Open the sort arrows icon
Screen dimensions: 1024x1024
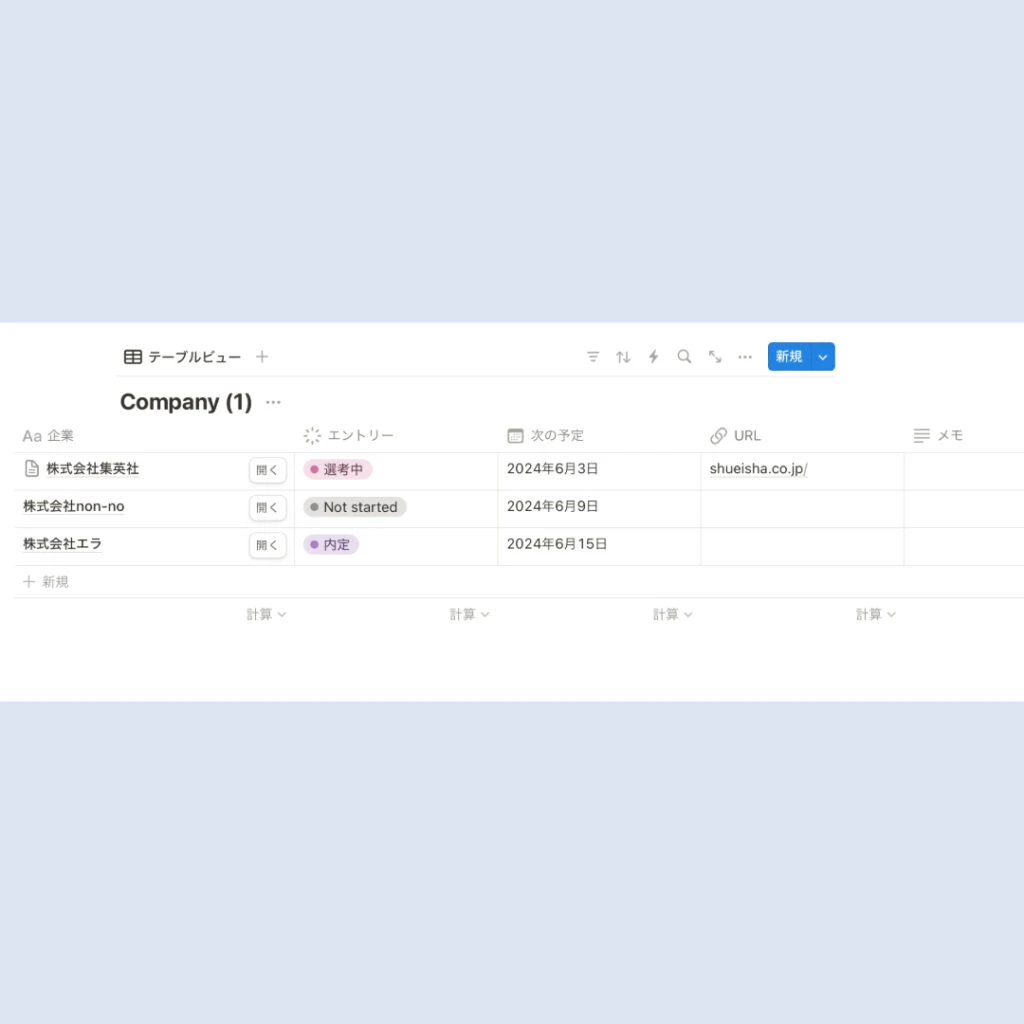[623, 357]
